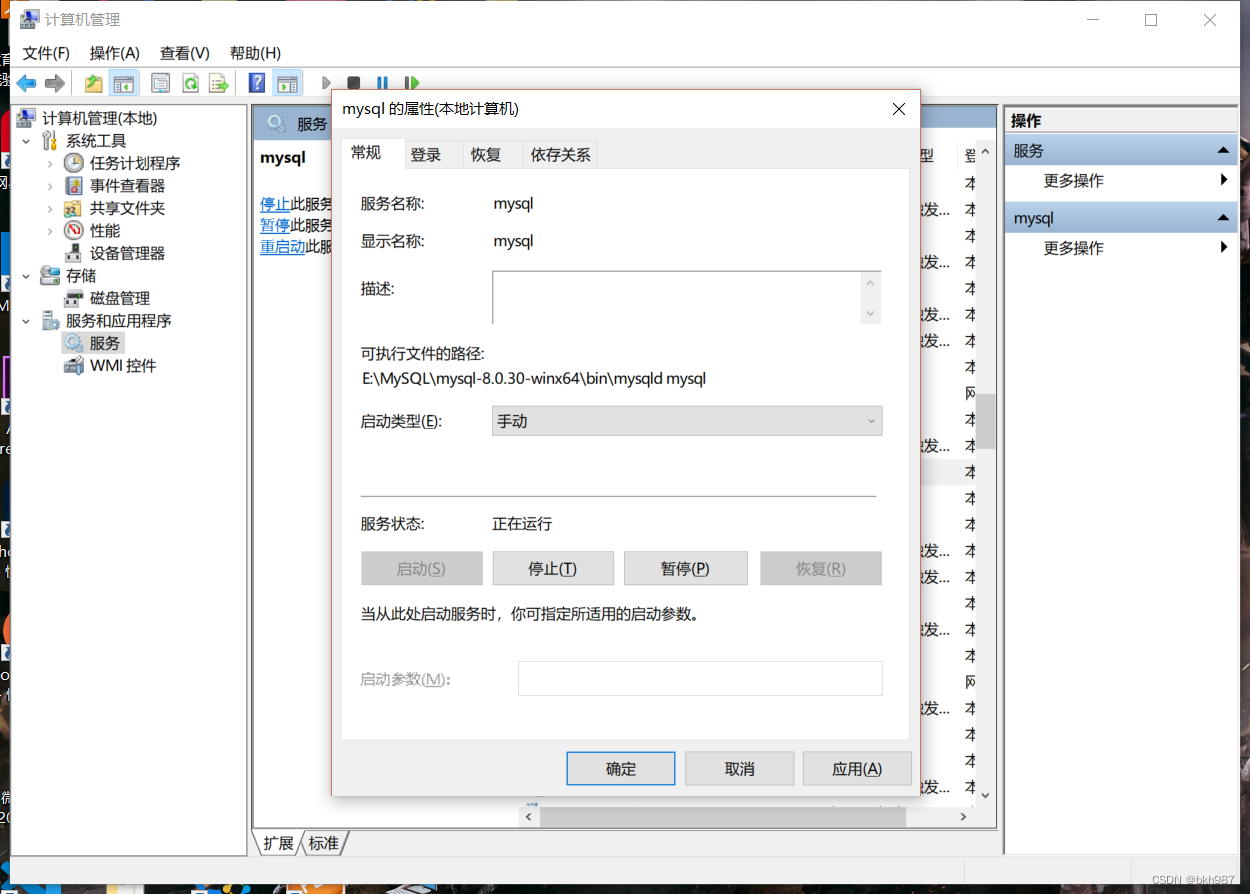Select Shared Folders (共享文件夹) tree item
The image size is (1250, 894).
(x=127, y=208)
